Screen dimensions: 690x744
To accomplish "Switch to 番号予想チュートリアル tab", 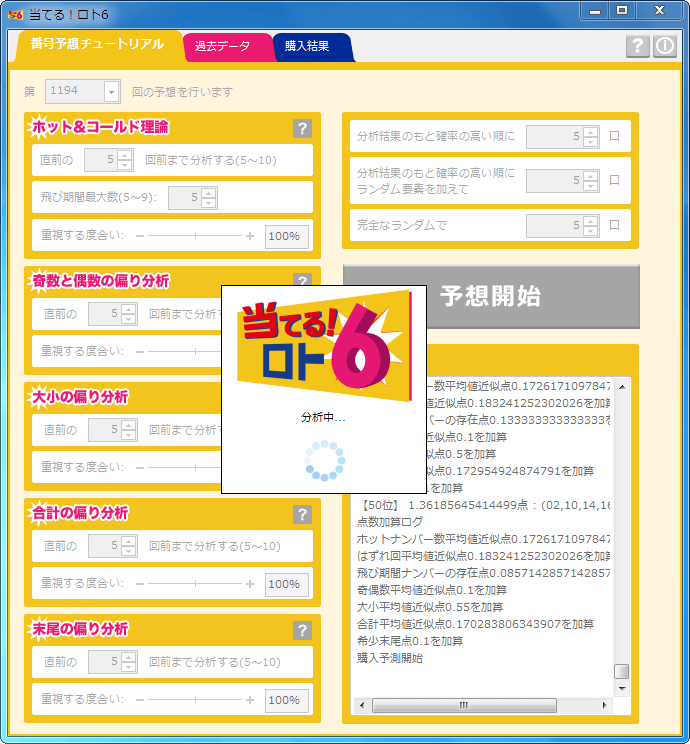I will pyautogui.click(x=97, y=45).
